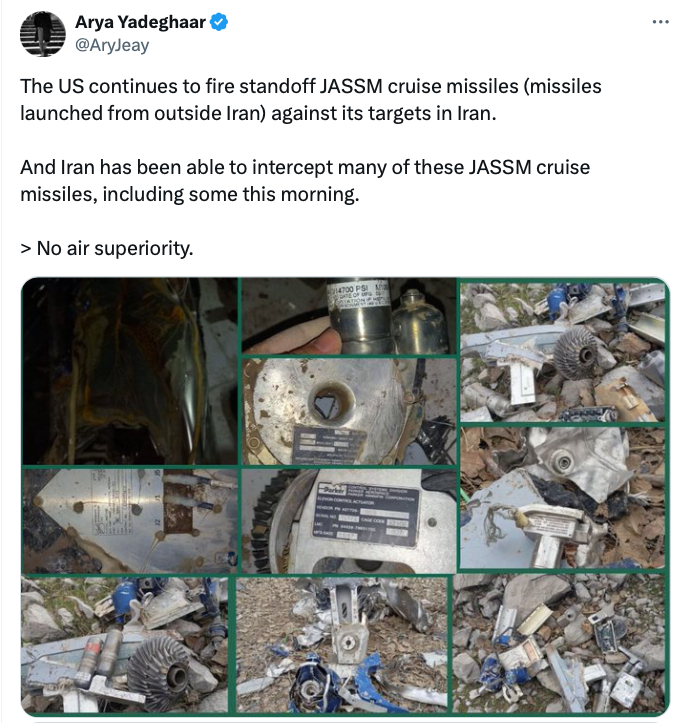The height and width of the screenshot is (723, 690).
Task: Open top-right turbine debris photo
Action: click(563, 352)
